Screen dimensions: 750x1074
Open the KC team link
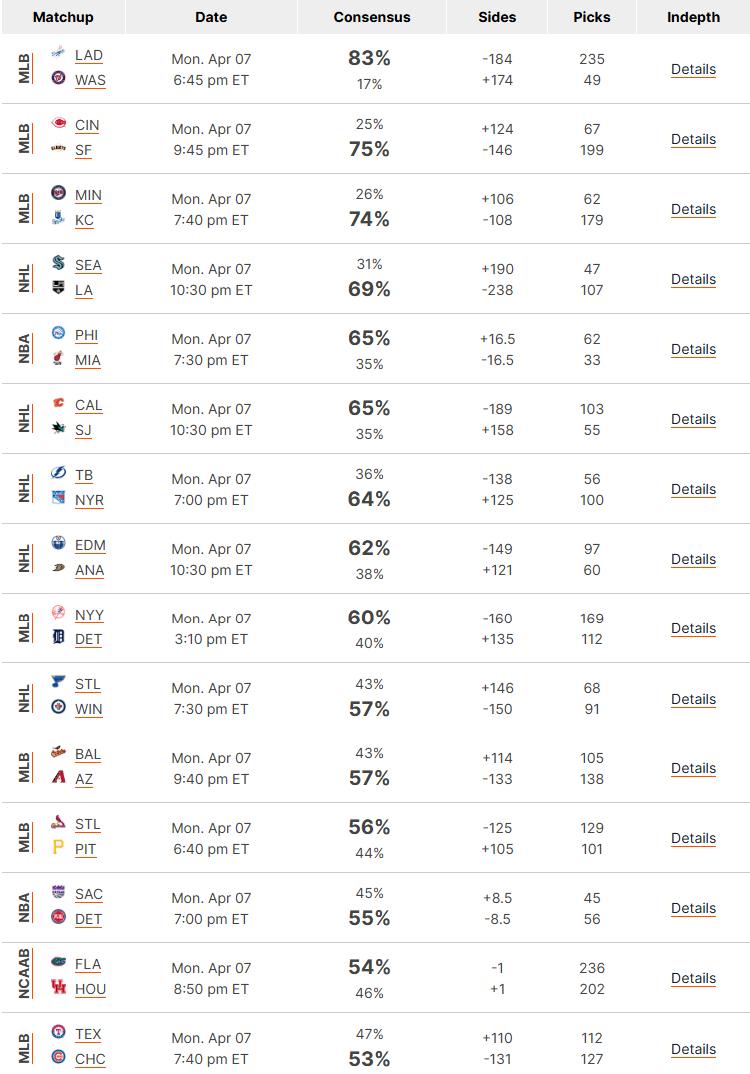click(x=84, y=221)
